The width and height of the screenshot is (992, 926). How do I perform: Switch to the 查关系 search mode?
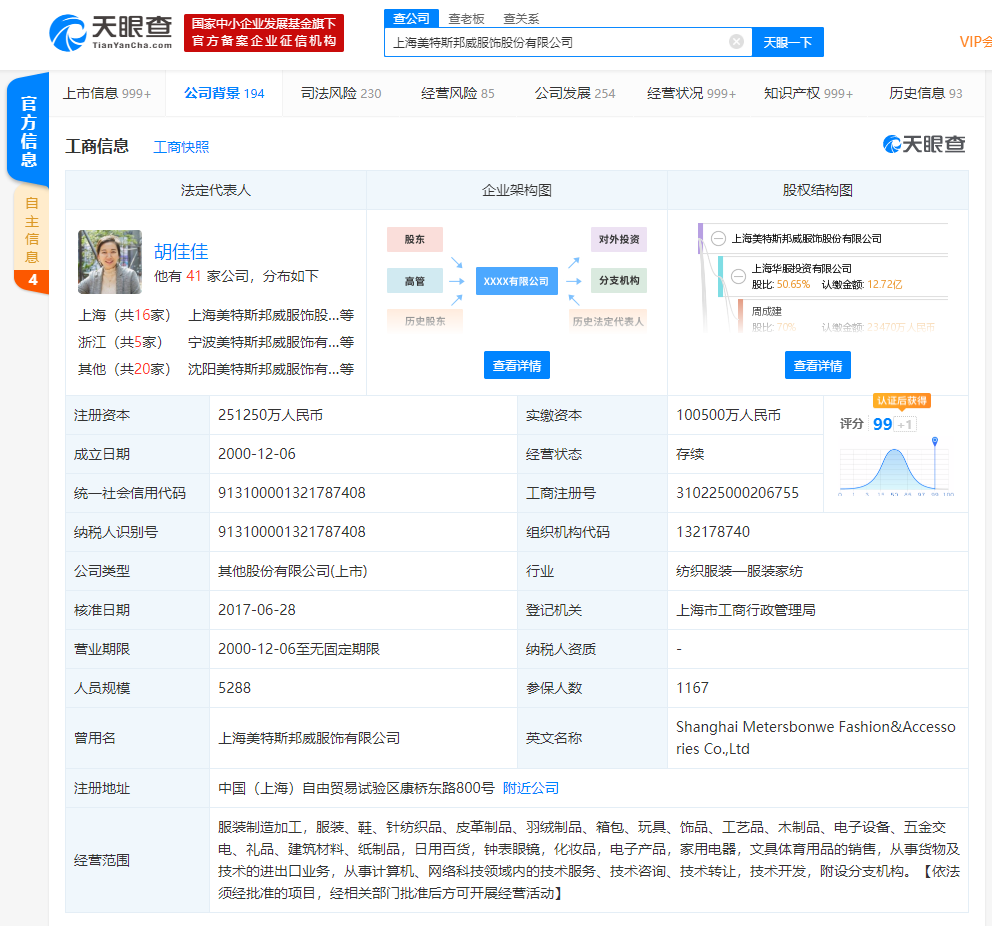pyautogui.click(x=521, y=18)
